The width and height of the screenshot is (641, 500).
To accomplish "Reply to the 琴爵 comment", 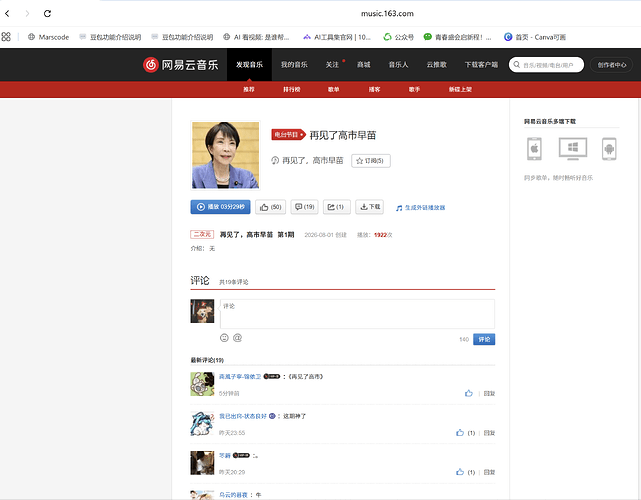I will (x=489, y=472).
